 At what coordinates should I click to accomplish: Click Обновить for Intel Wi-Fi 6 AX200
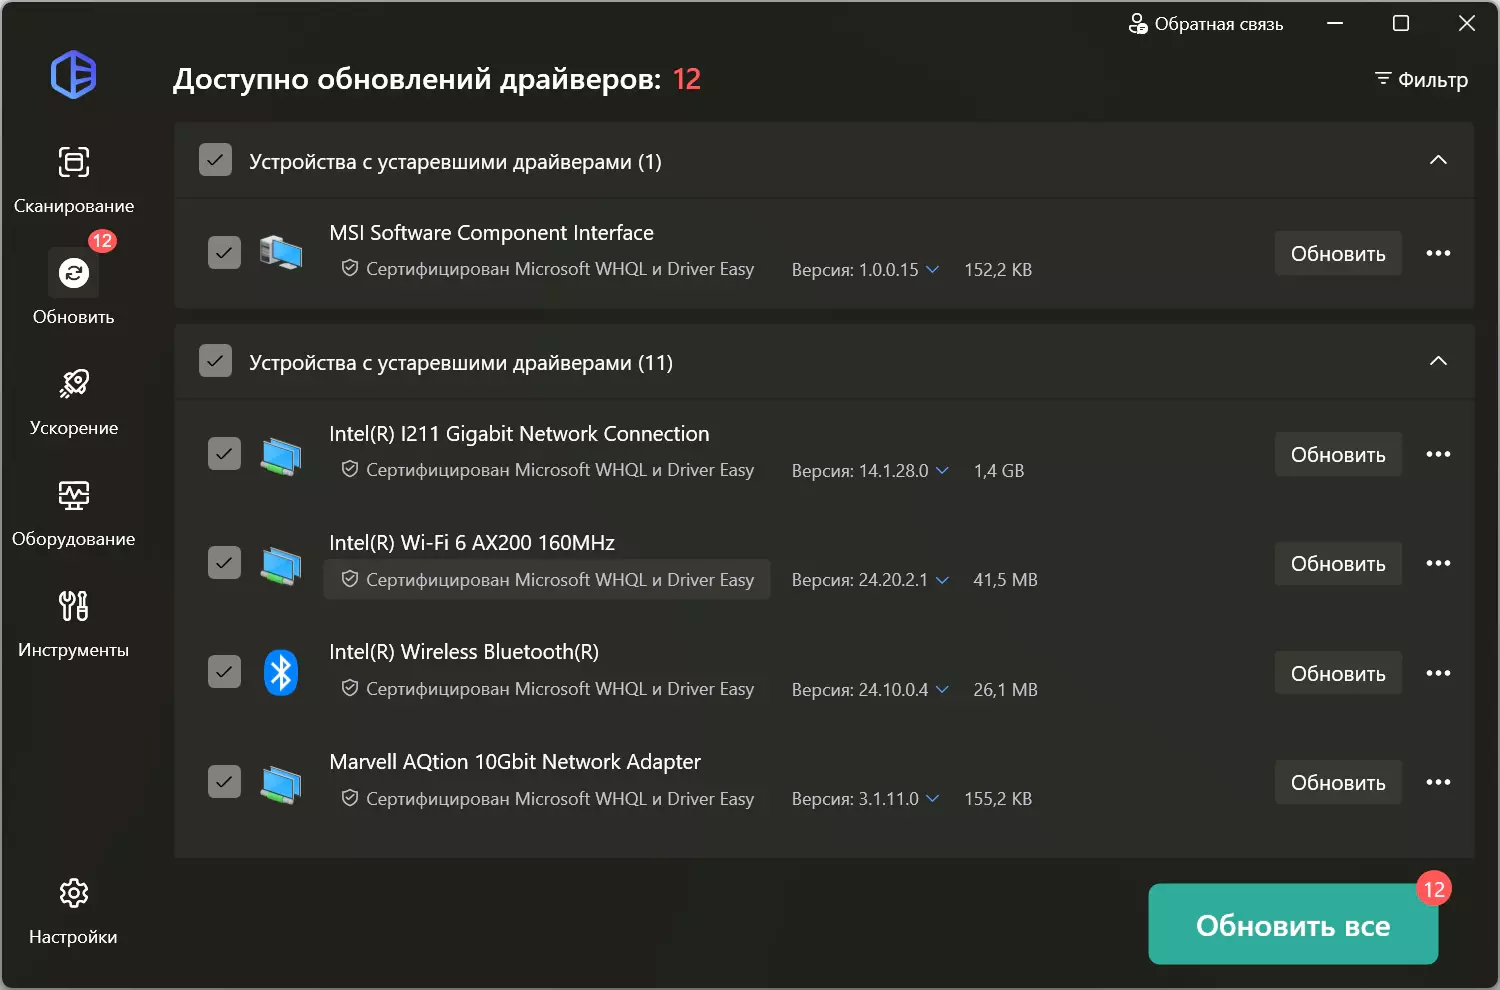click(x=1338, y=564)
